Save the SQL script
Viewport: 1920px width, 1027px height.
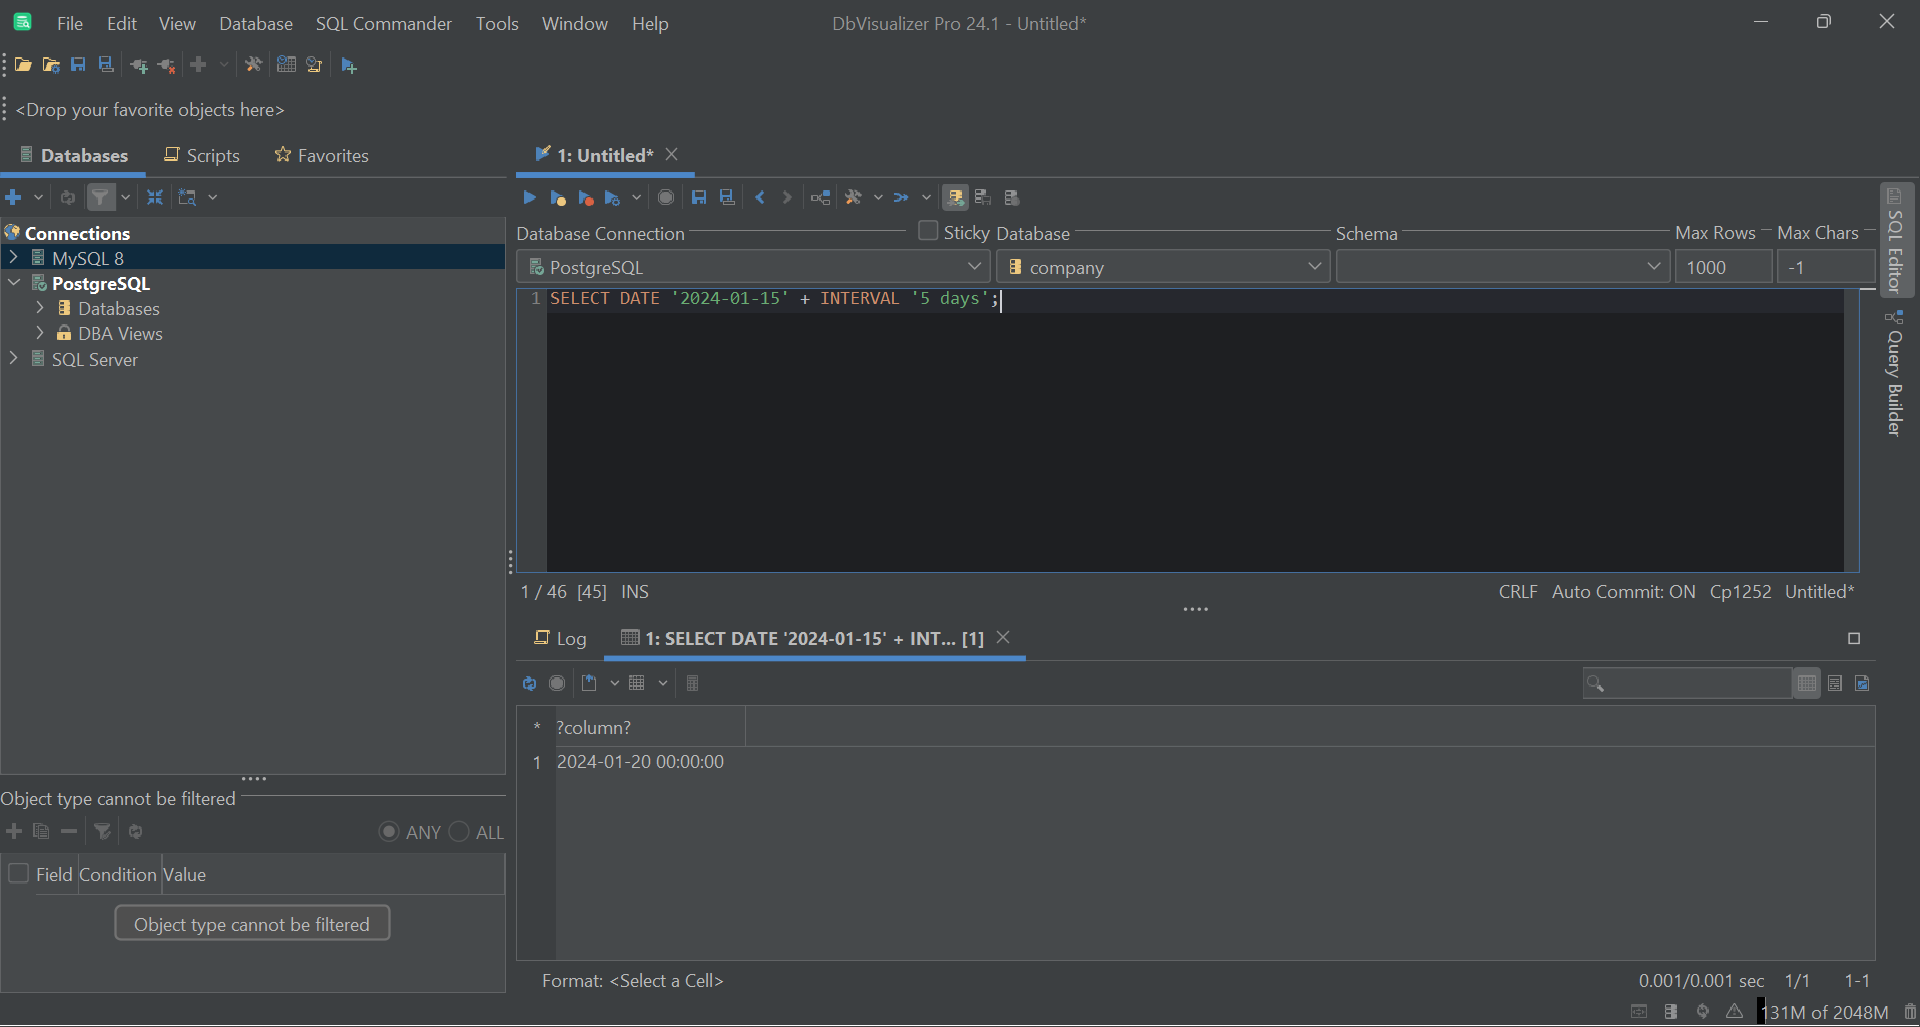(x=698, y=197)
